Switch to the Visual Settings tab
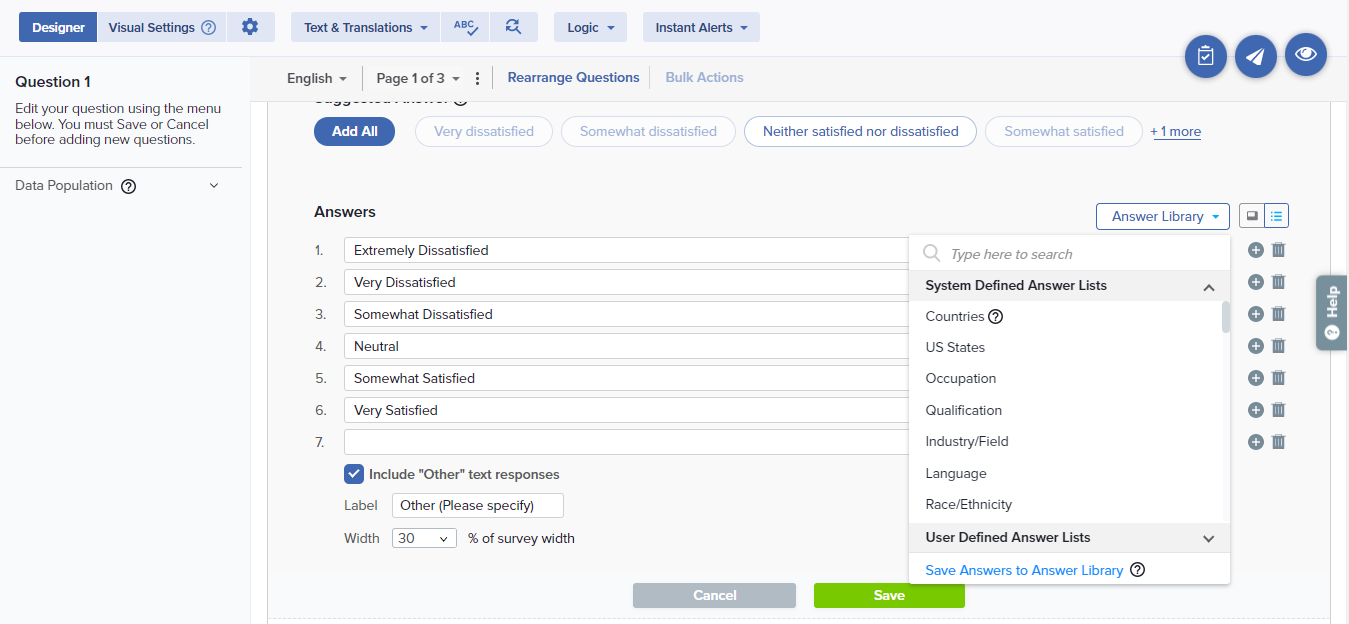 click(x=161, y=27)
